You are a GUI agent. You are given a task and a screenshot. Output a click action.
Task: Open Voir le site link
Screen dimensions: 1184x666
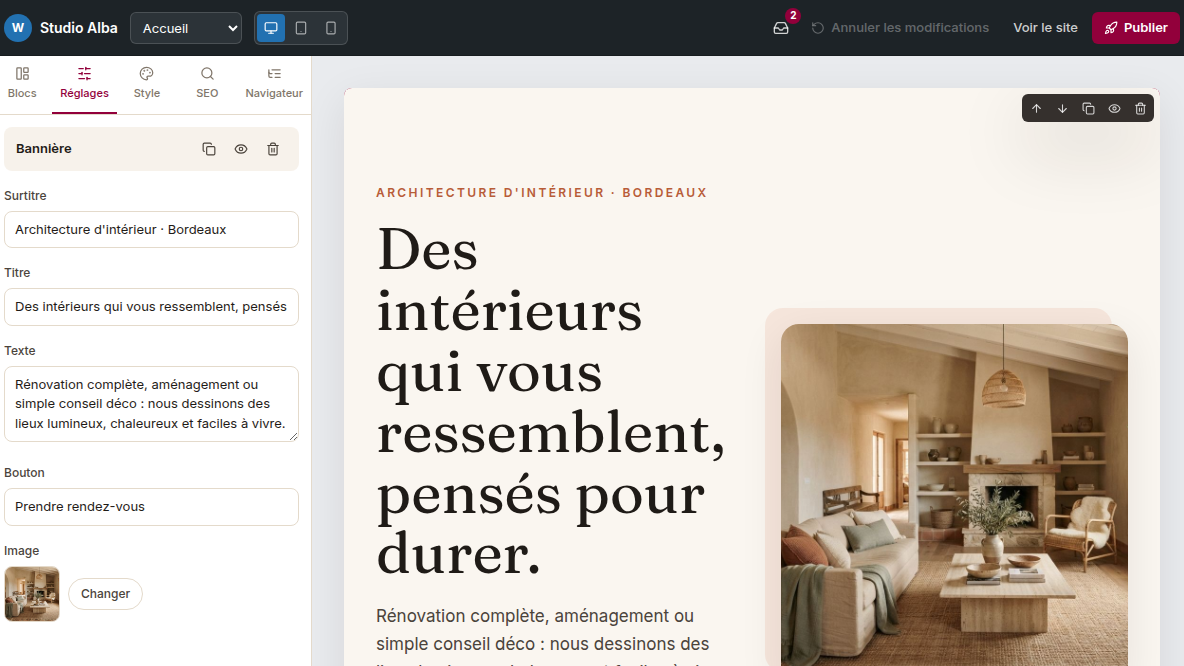(x=1045, y=28)
